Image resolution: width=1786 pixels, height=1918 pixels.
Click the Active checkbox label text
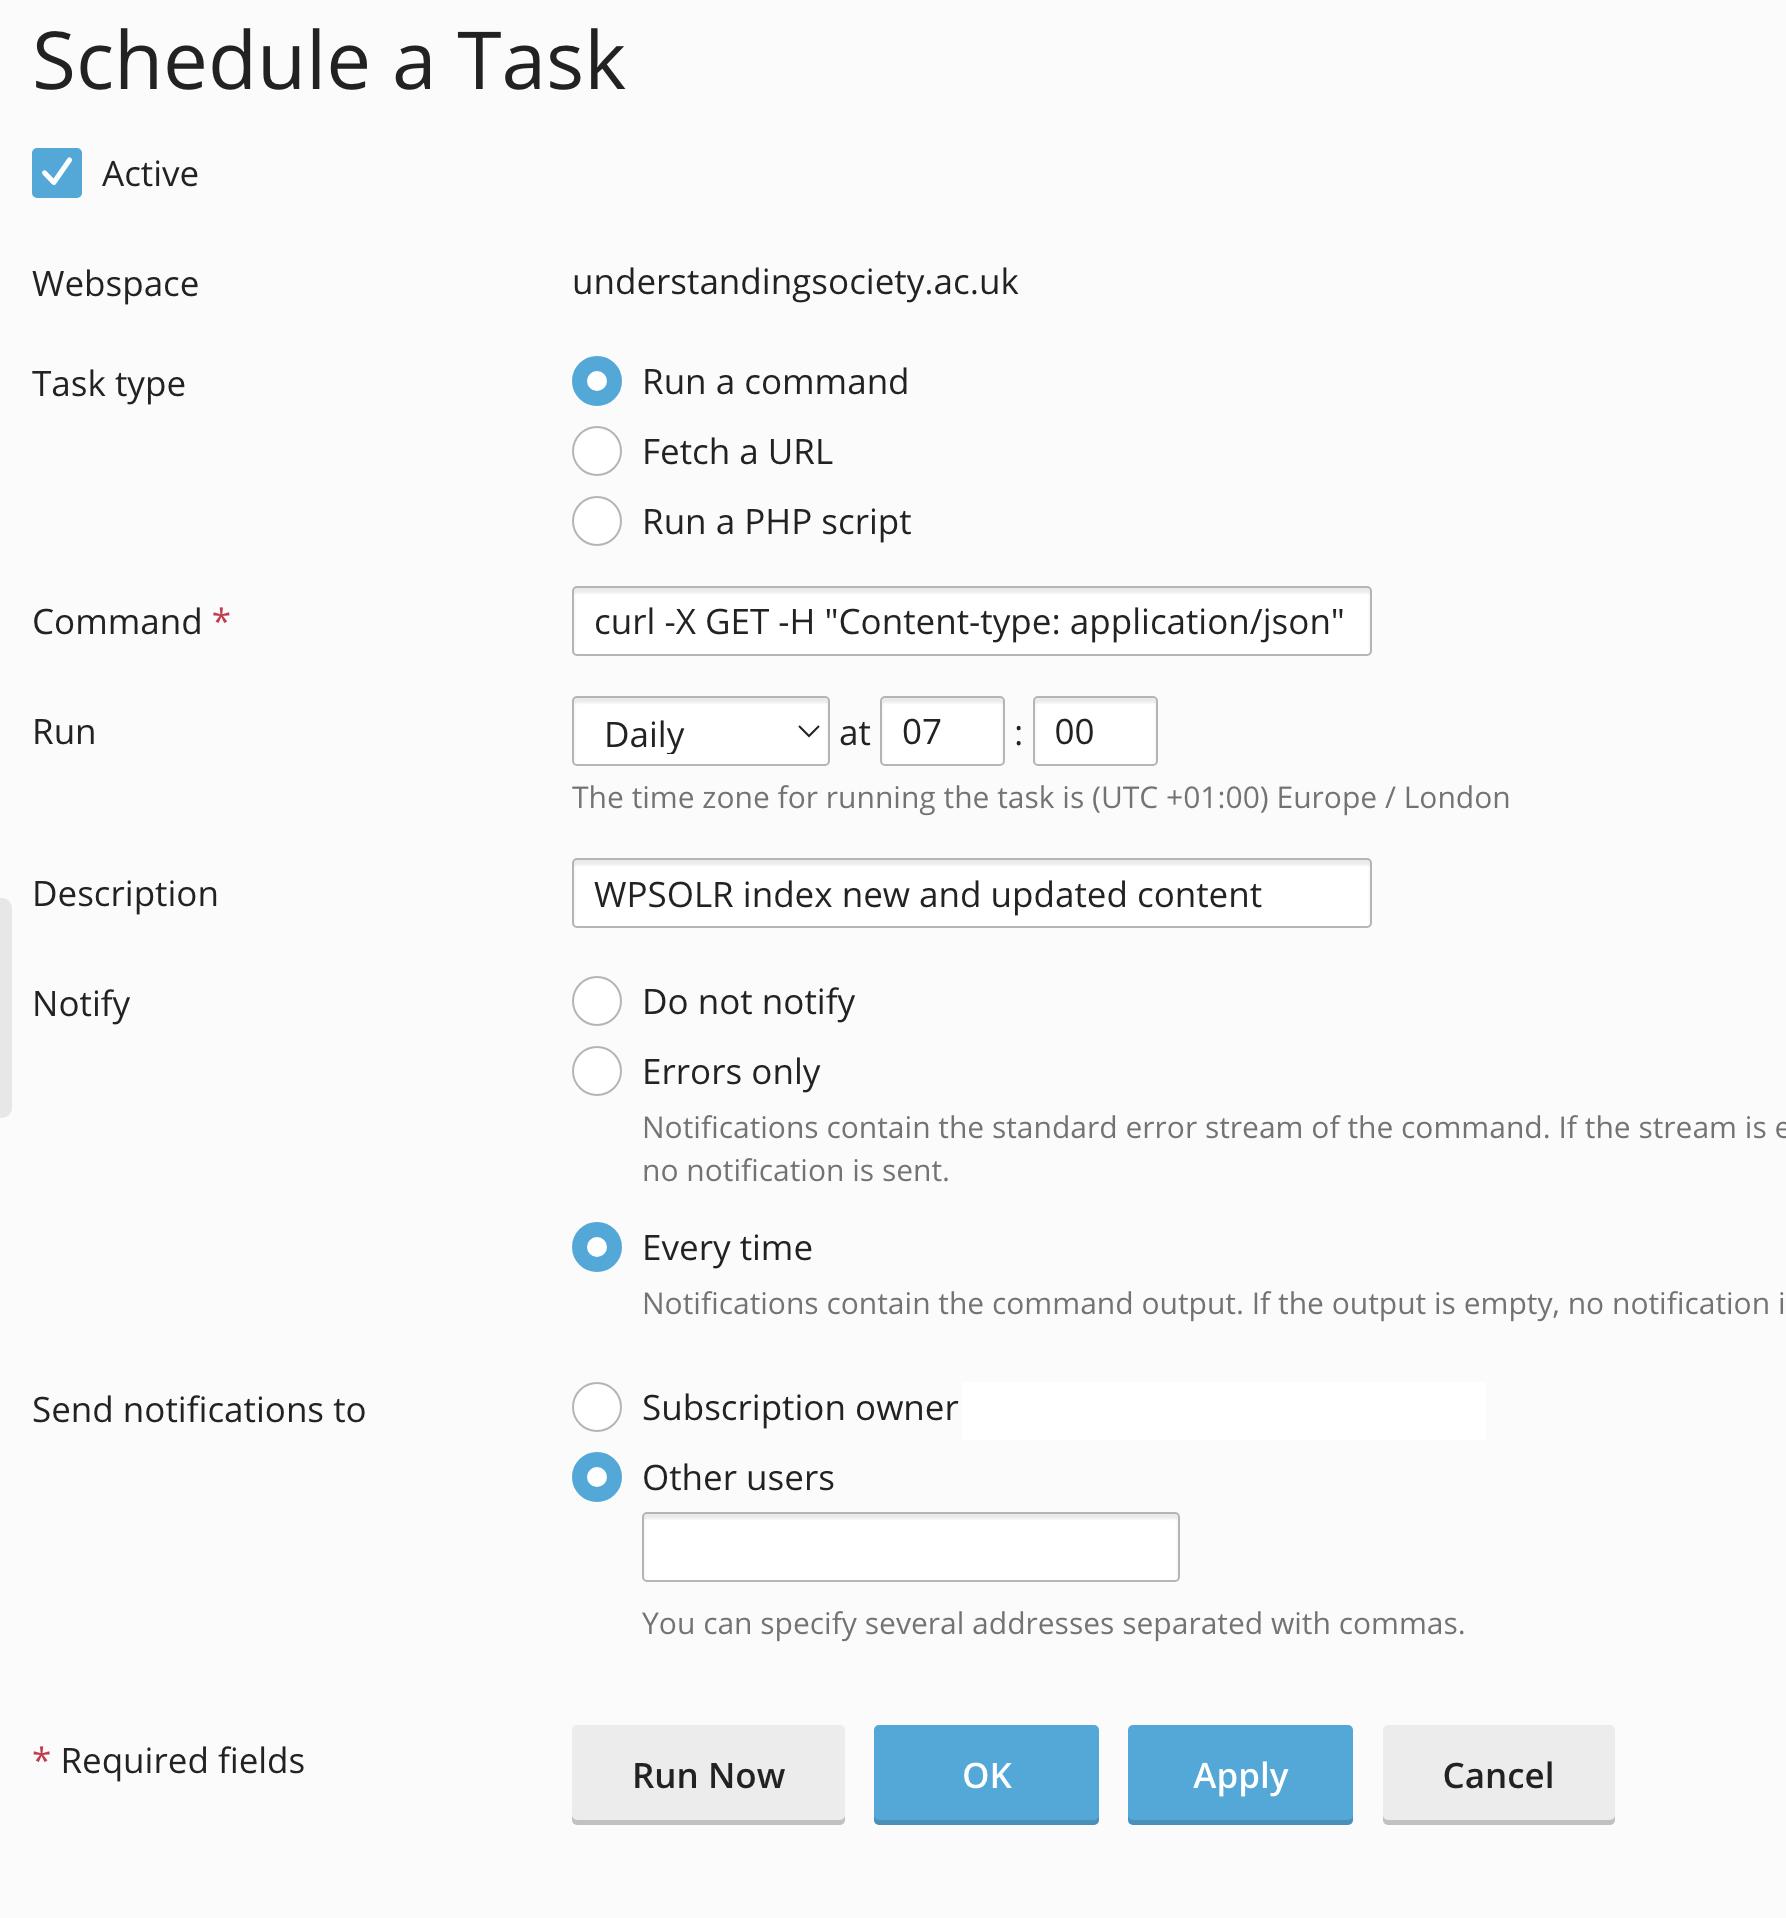150,174
